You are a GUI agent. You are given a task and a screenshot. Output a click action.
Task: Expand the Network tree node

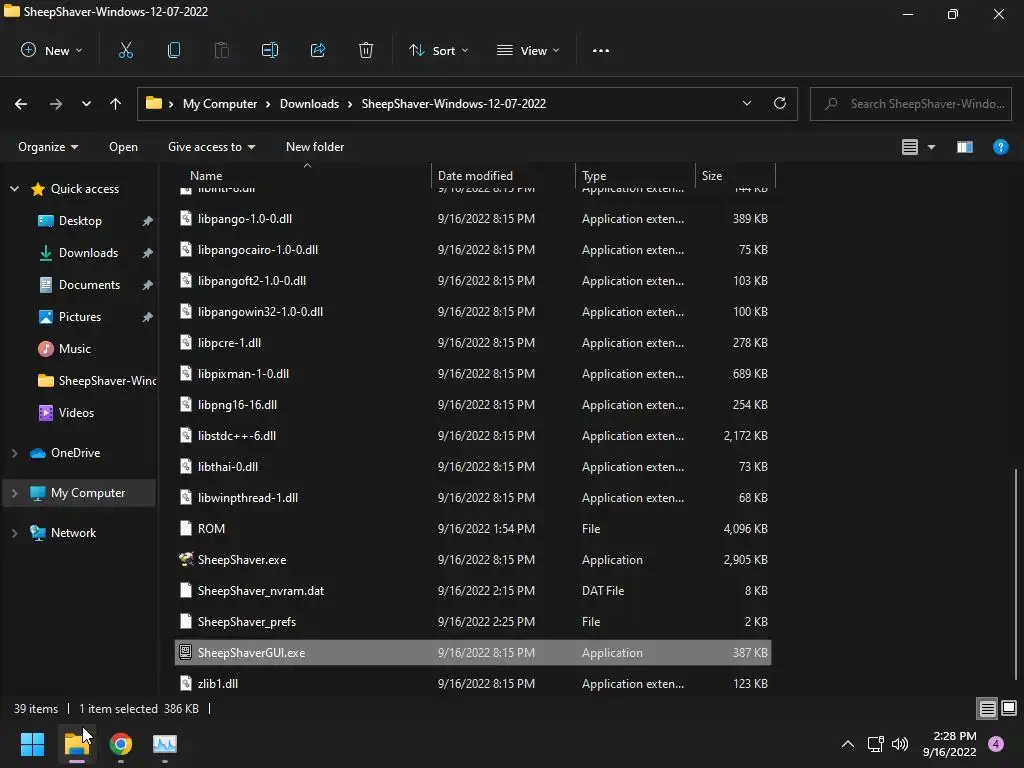[14, 533]
